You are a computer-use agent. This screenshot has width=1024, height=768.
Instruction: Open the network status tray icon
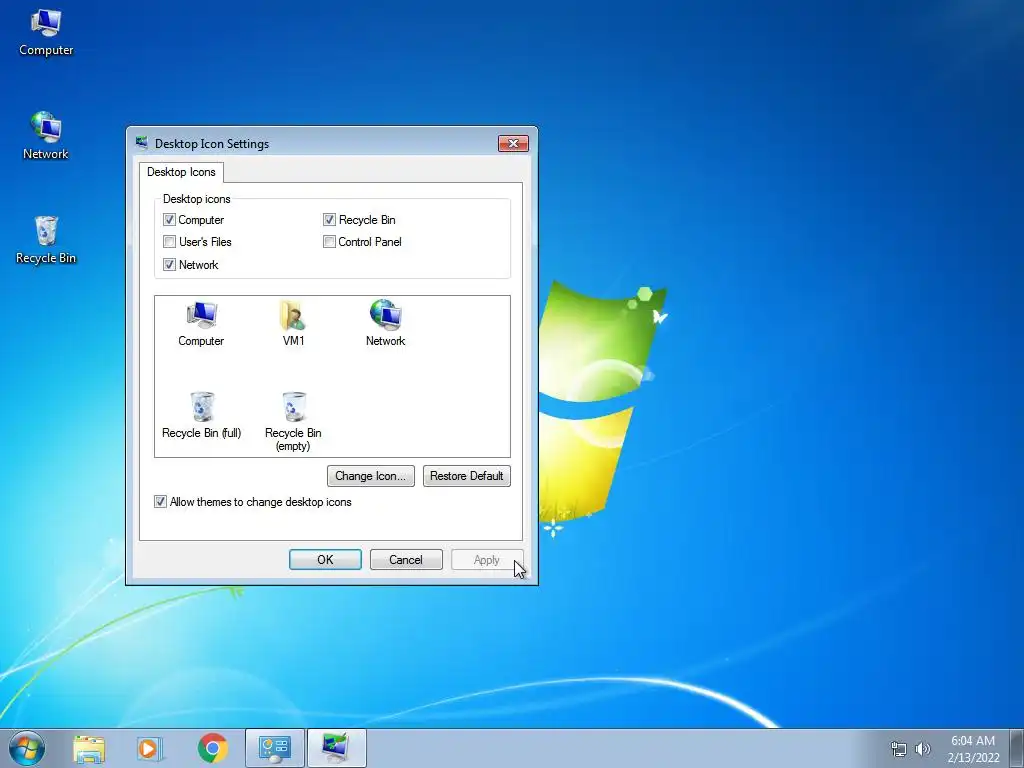pyautogui.click(x=899, y=749)
